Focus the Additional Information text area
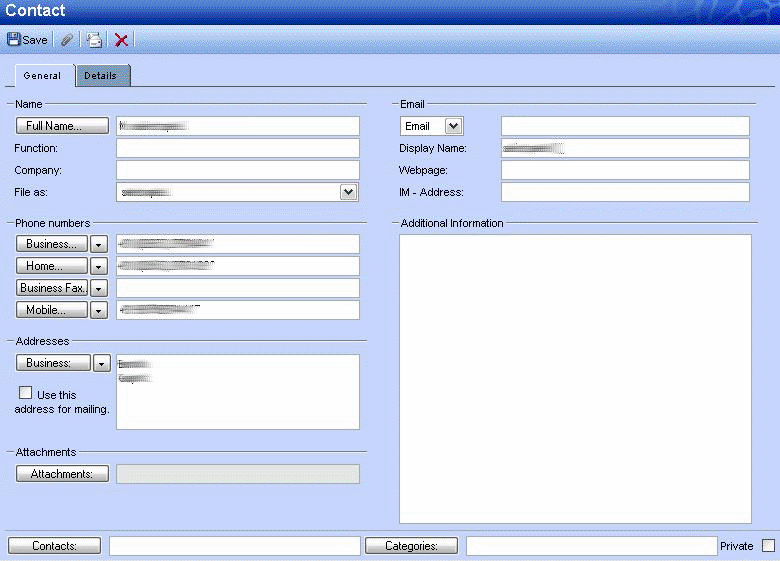 (575, 378)
